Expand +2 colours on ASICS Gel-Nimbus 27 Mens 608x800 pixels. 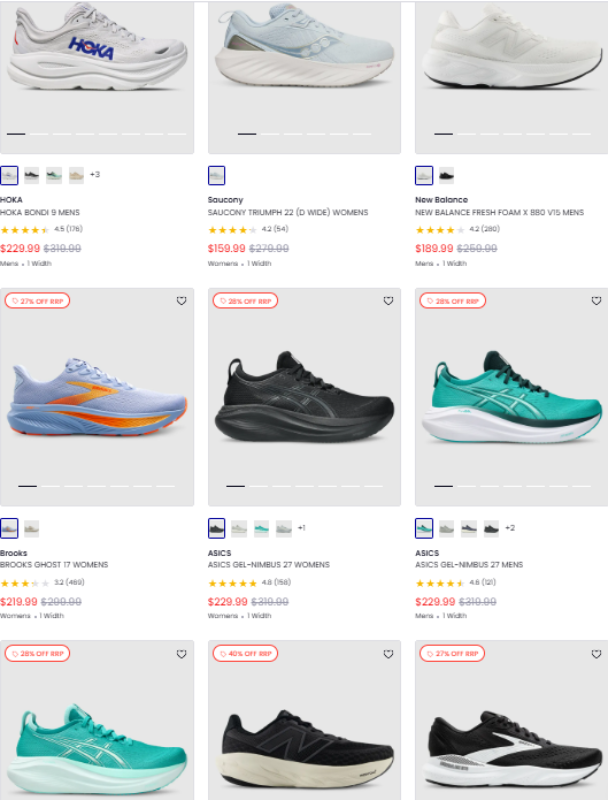(x=510, y=528)
